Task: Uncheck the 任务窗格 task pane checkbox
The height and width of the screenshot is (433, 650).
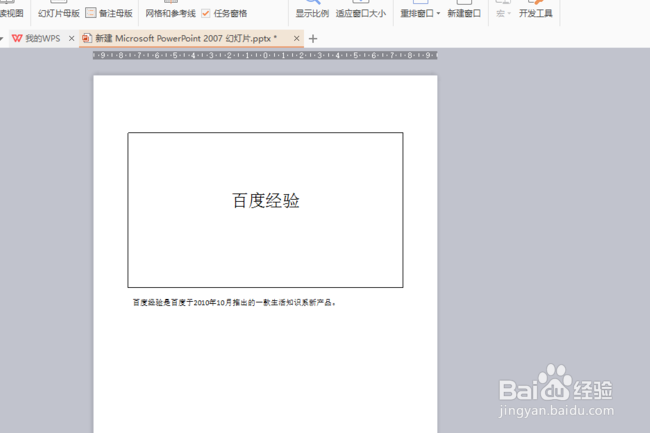Action: click(x=206, y=13)
